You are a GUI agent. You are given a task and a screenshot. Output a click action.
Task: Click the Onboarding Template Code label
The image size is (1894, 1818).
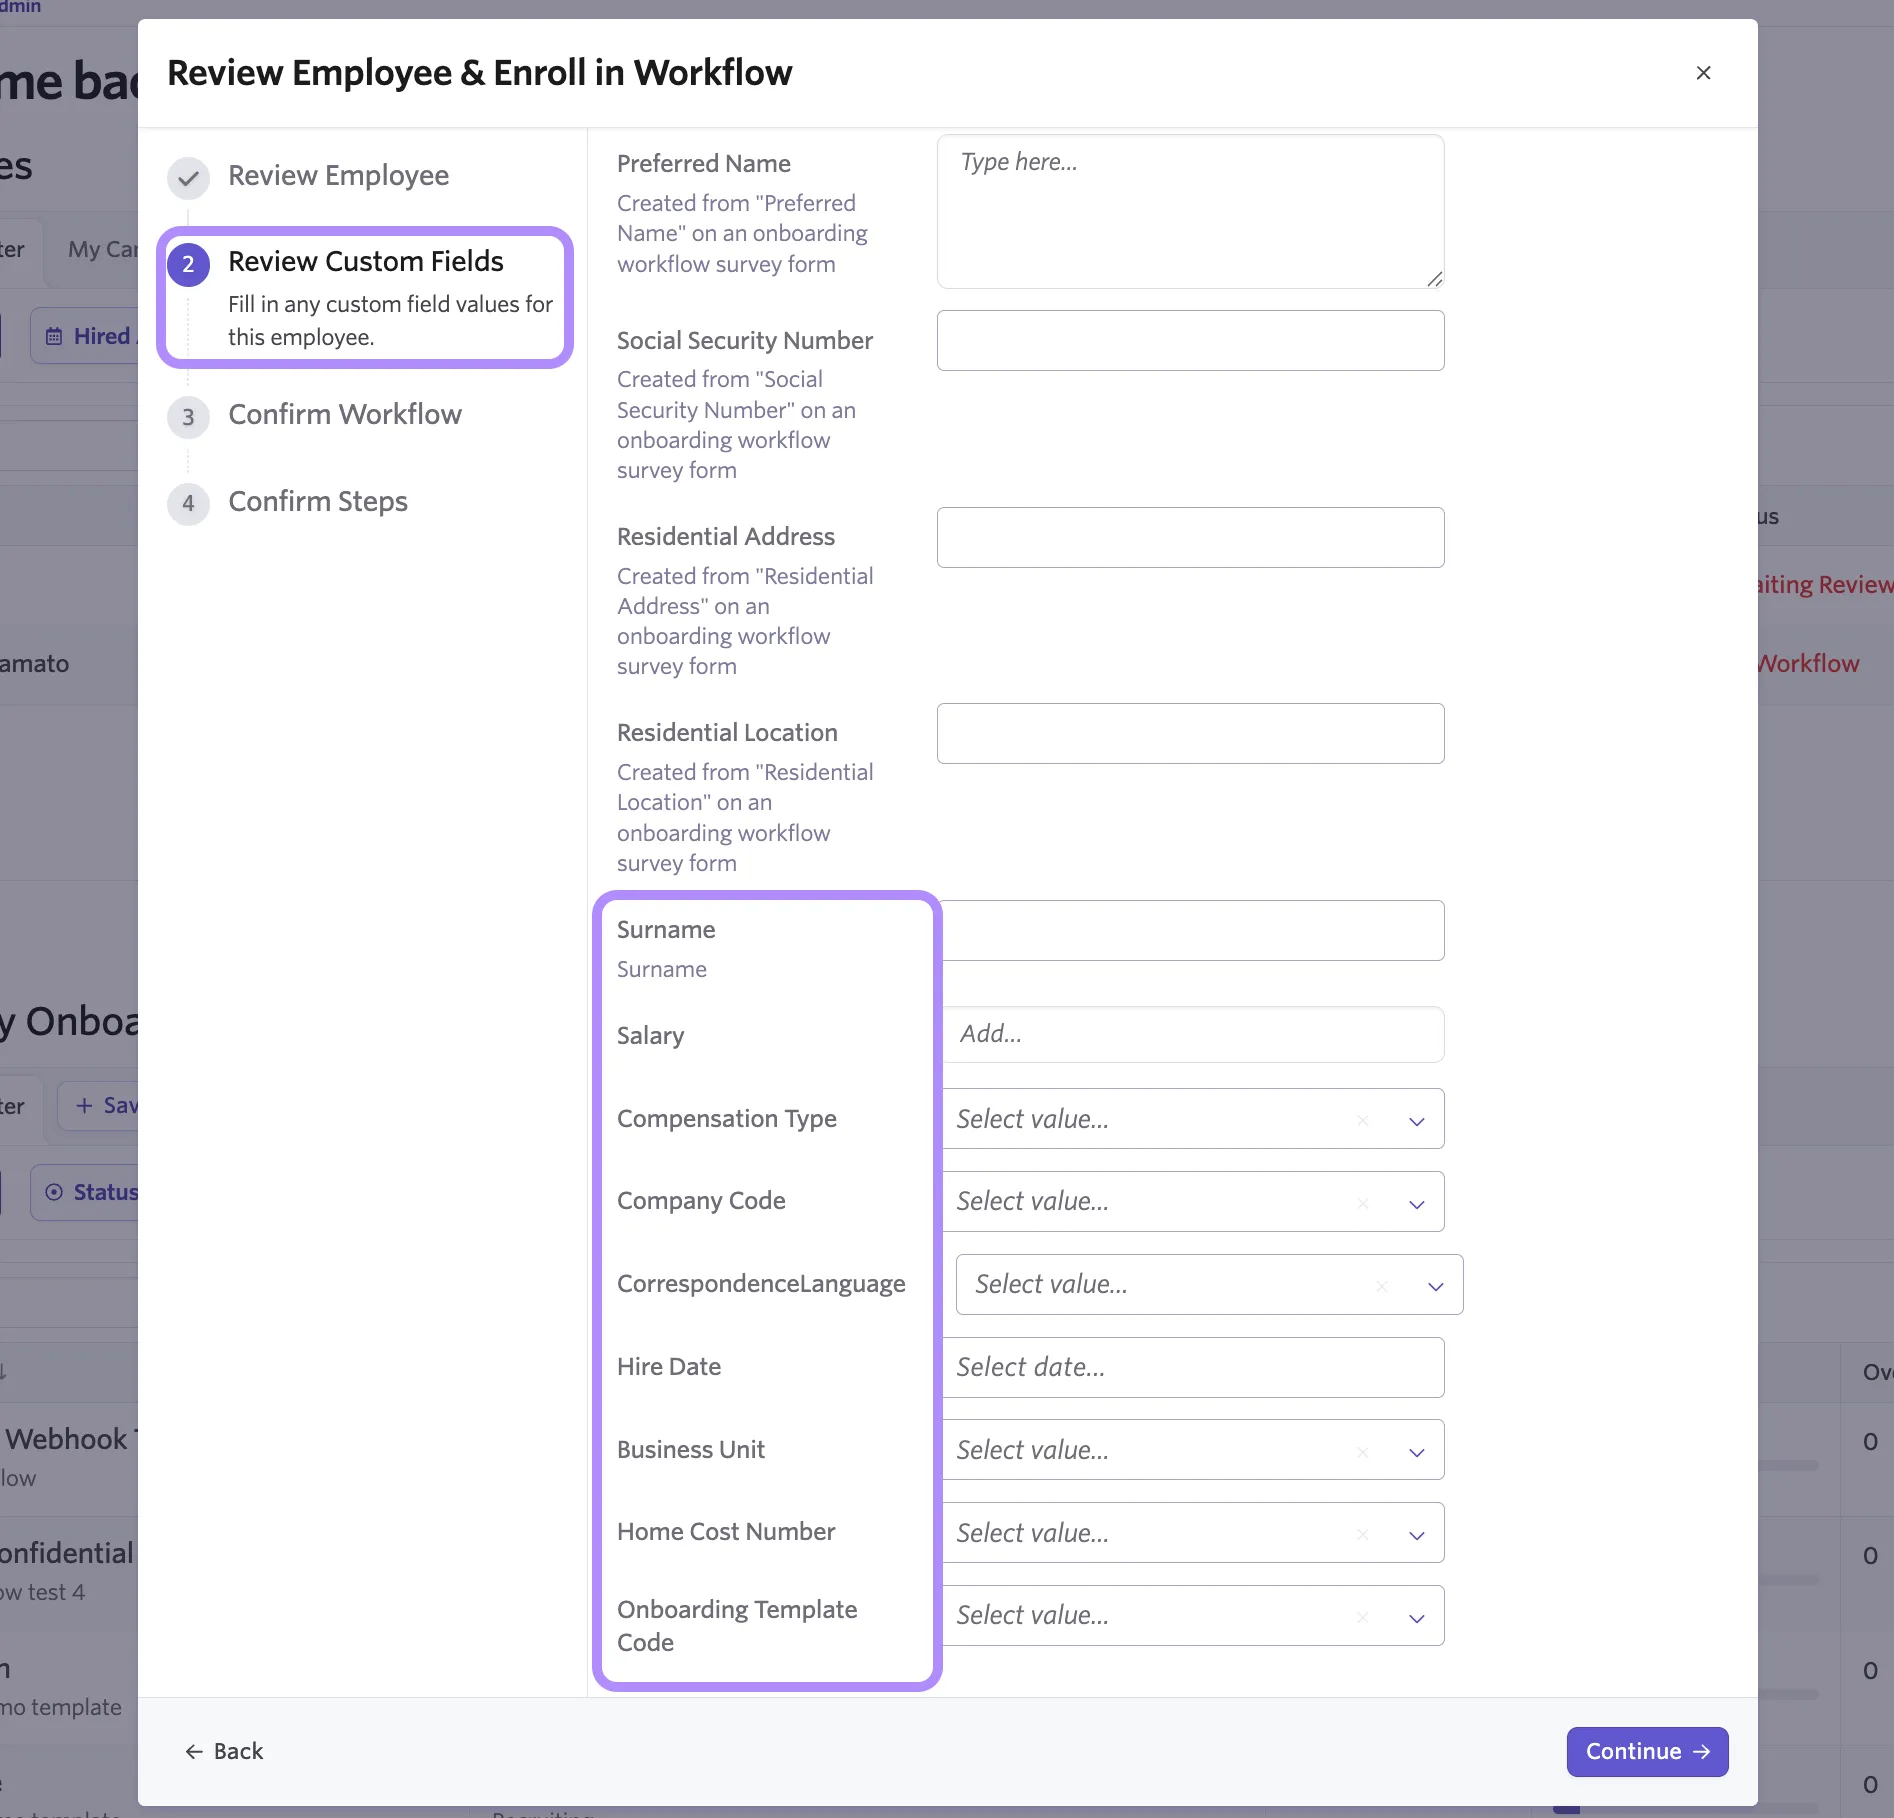[736, 1625]
